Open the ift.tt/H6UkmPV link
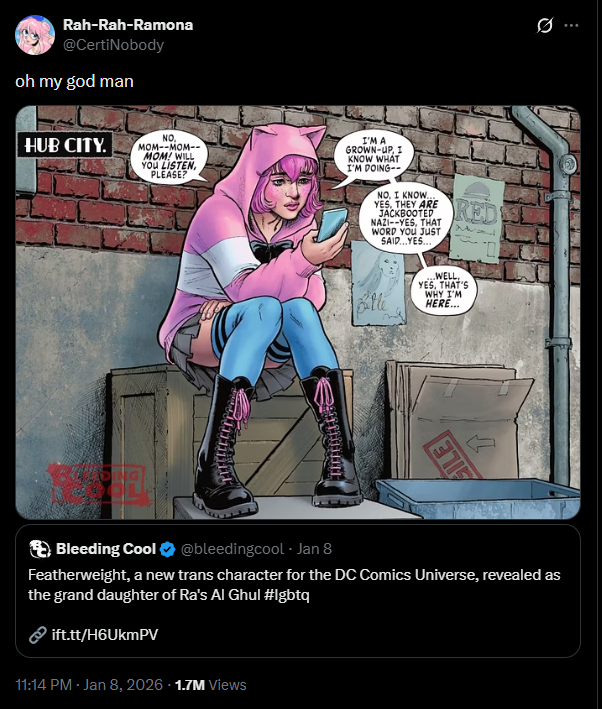 point(105,634)
